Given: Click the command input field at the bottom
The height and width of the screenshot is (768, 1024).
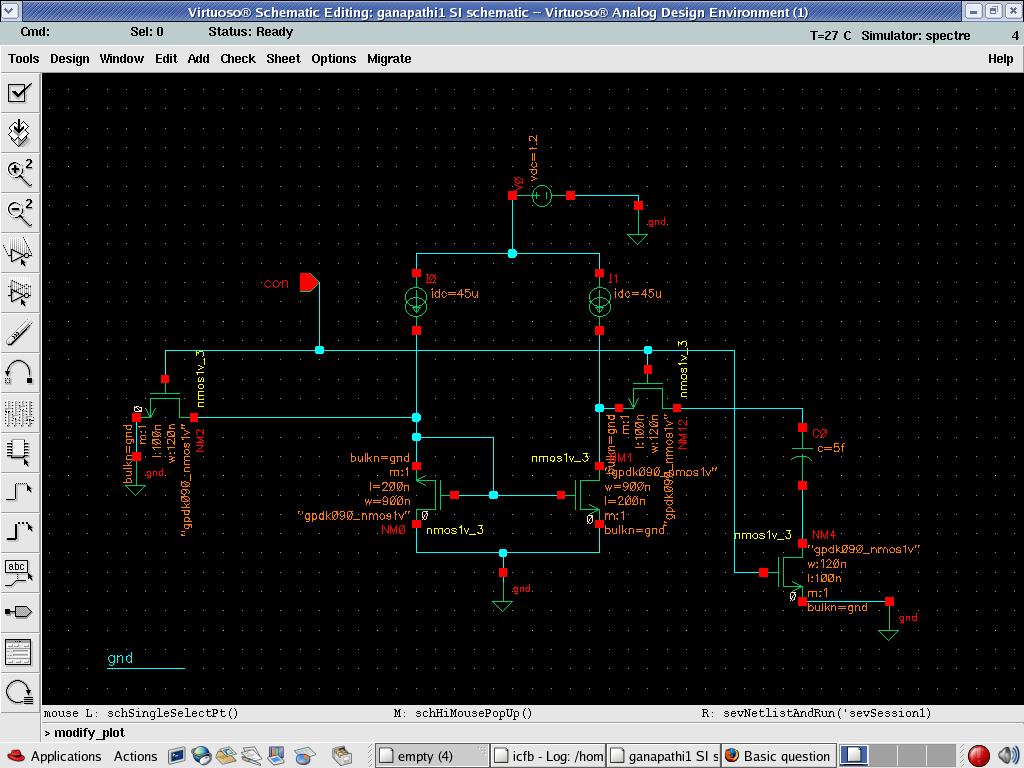Looking at the screenshot, I should coord(500,733).
